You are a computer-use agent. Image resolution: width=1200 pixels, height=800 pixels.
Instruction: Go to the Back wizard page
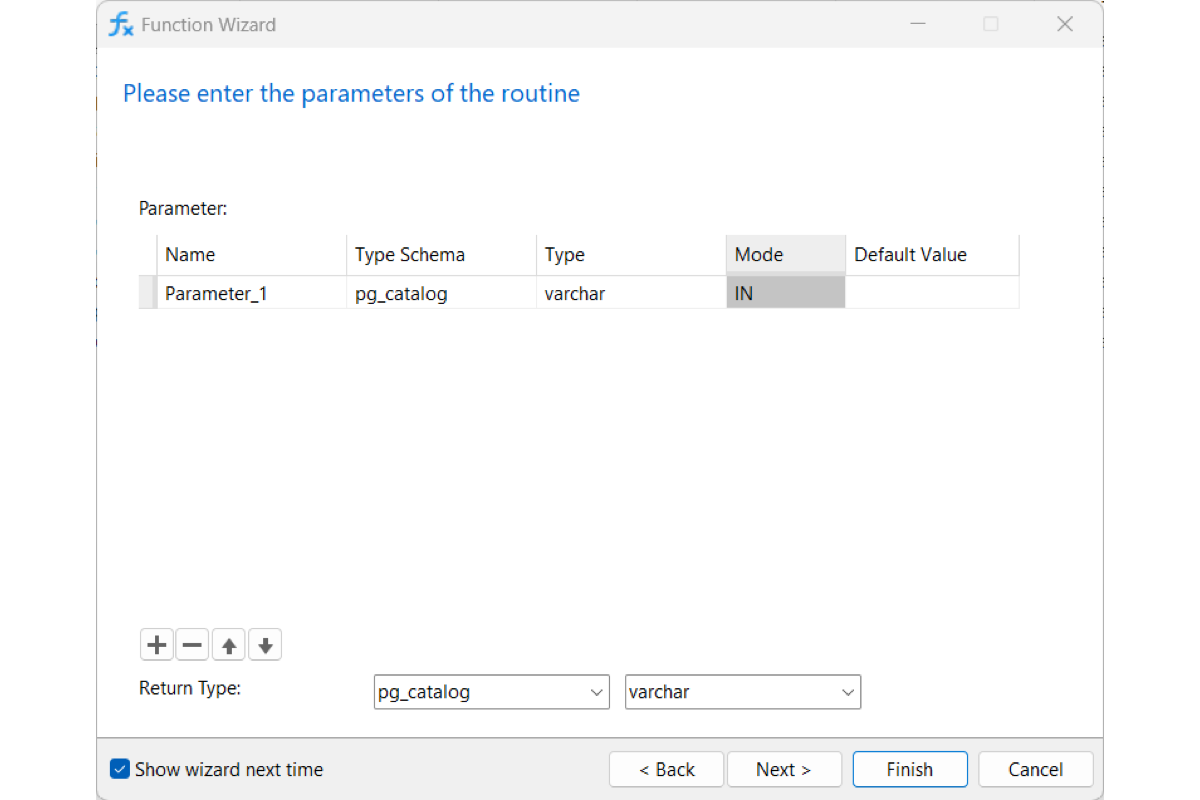tap(667, 769)
